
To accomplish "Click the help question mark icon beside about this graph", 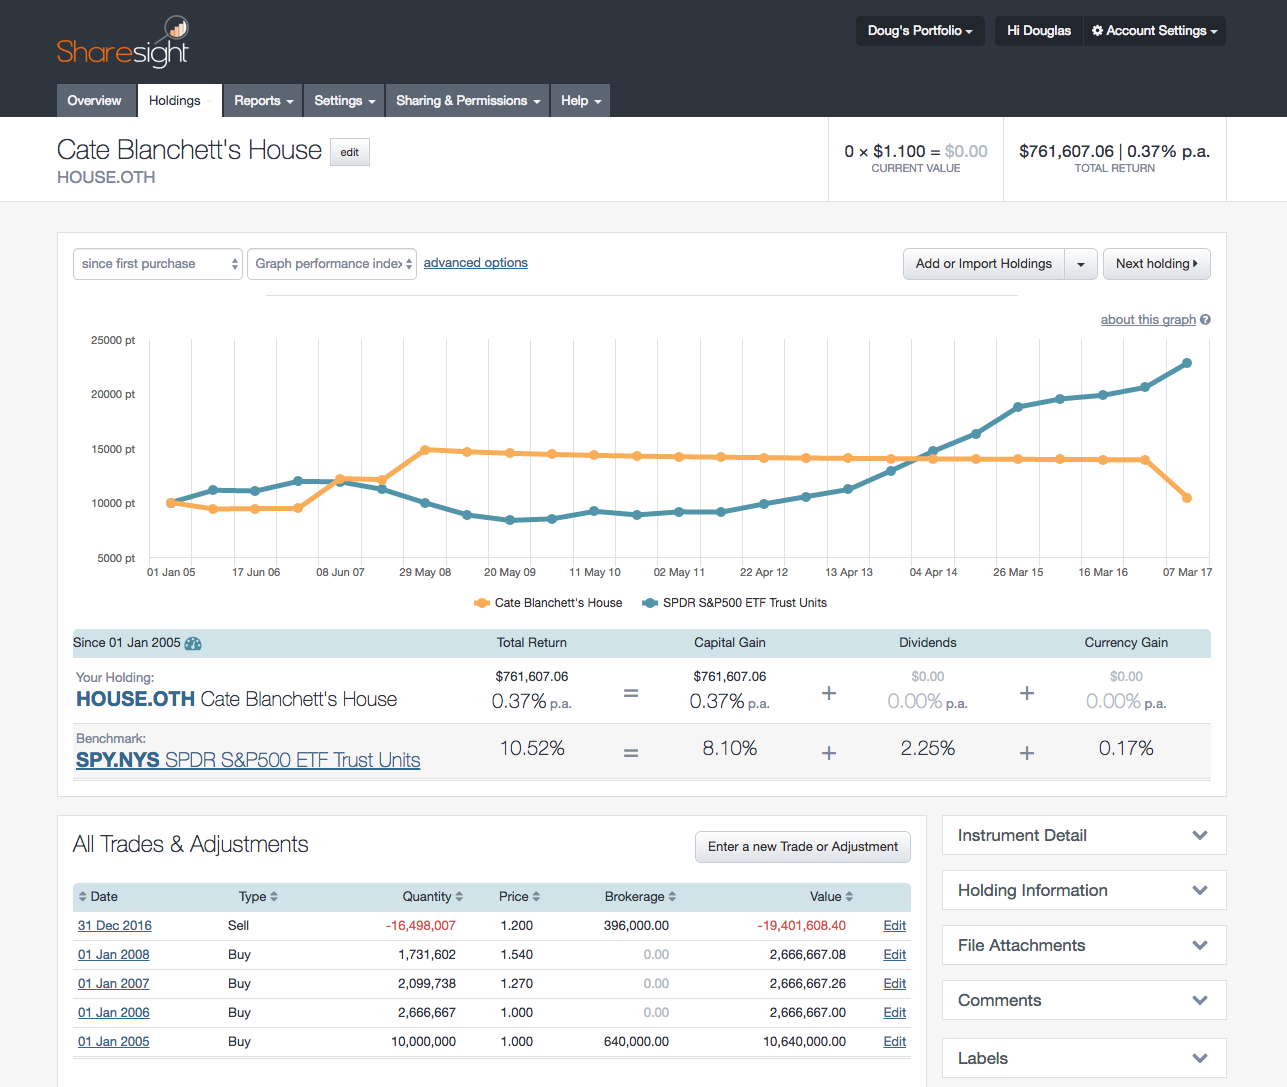I will 1205,320.
